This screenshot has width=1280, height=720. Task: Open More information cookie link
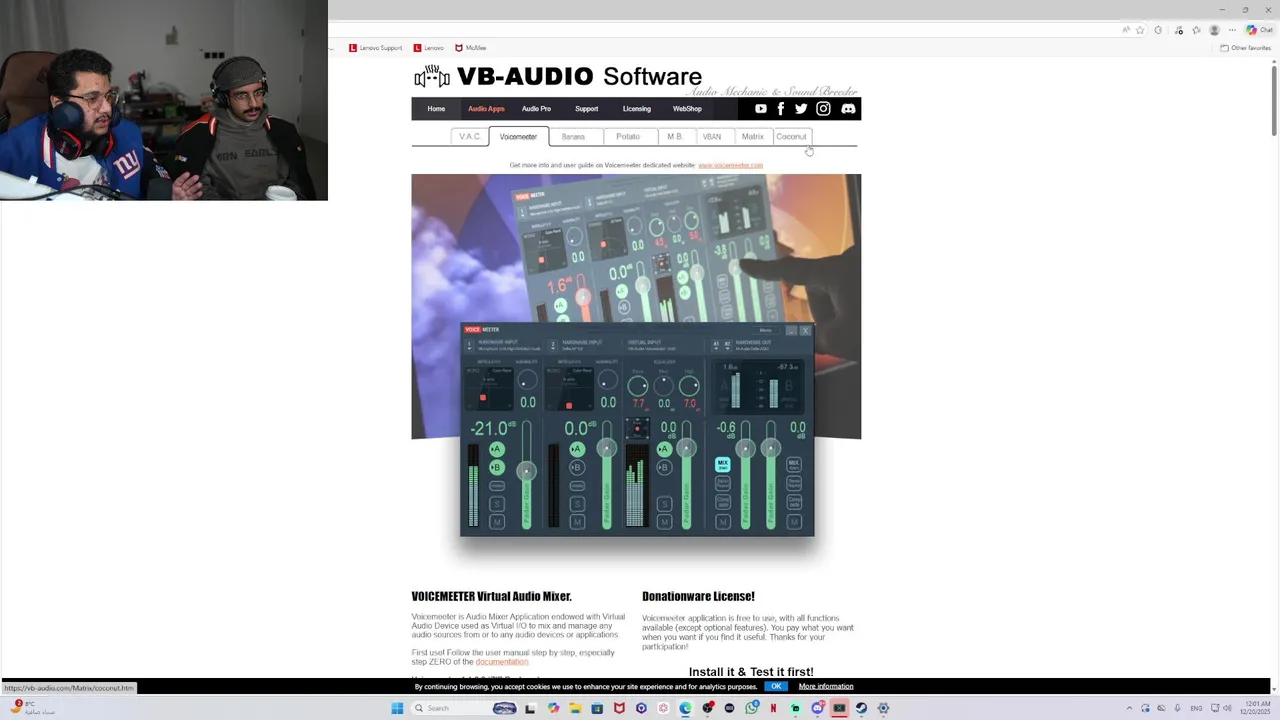point(826,686)
